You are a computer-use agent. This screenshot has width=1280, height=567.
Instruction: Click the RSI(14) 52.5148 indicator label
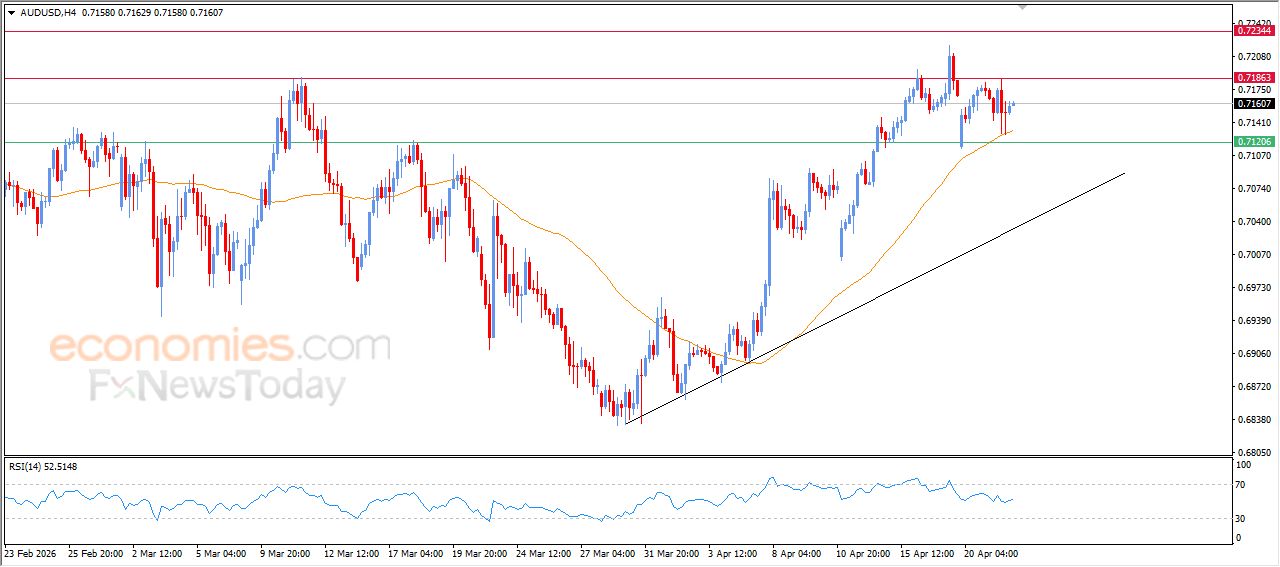tap(43, 466)
